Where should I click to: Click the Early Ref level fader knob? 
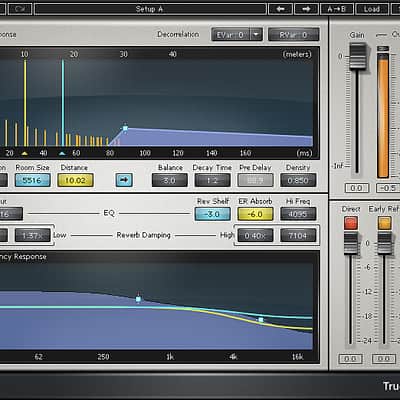[x=384, y=244]
